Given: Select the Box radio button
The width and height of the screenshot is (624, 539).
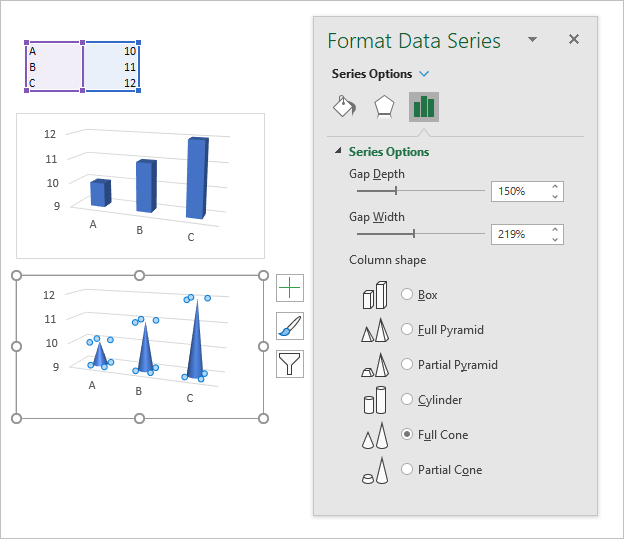Looking at the screenshot, I should (407, 294).
